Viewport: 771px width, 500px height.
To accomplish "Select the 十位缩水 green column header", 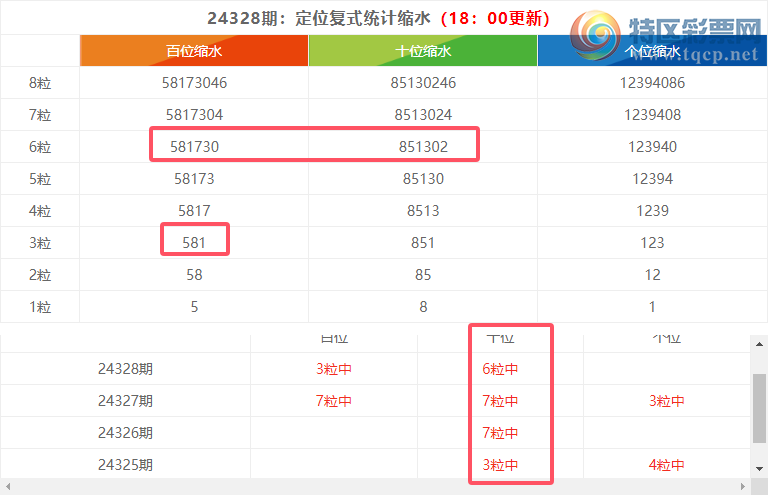I will click(423, 51).
